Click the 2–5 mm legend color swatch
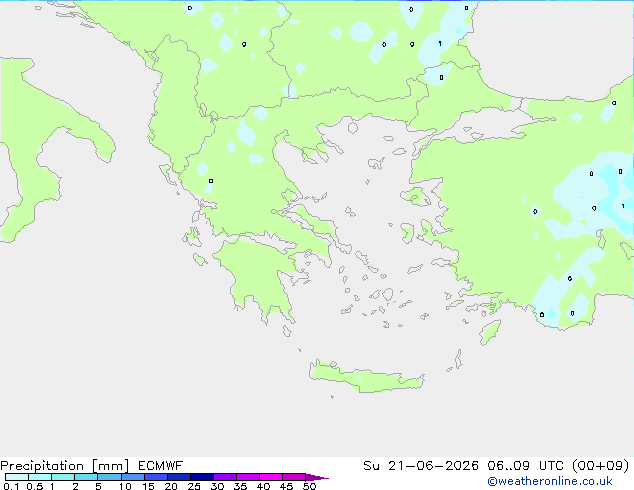The height and width of the screenshot is (490, 634). [x=86, y=477]
